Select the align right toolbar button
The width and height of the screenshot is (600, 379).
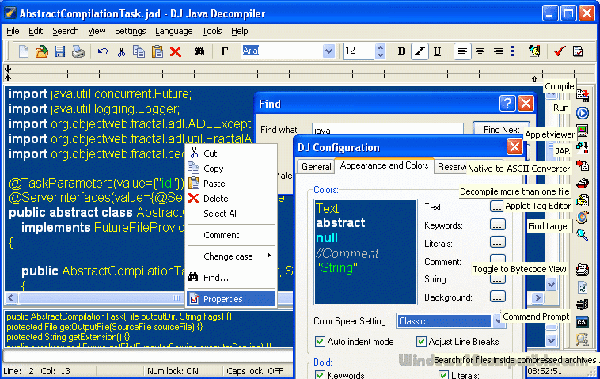(x=498, y=51)
